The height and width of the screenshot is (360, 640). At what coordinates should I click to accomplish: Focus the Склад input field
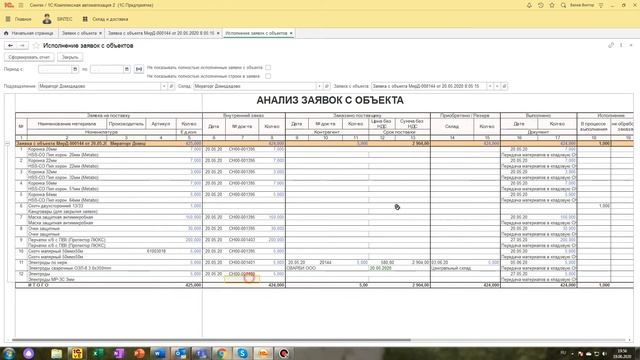click(254, 86)
